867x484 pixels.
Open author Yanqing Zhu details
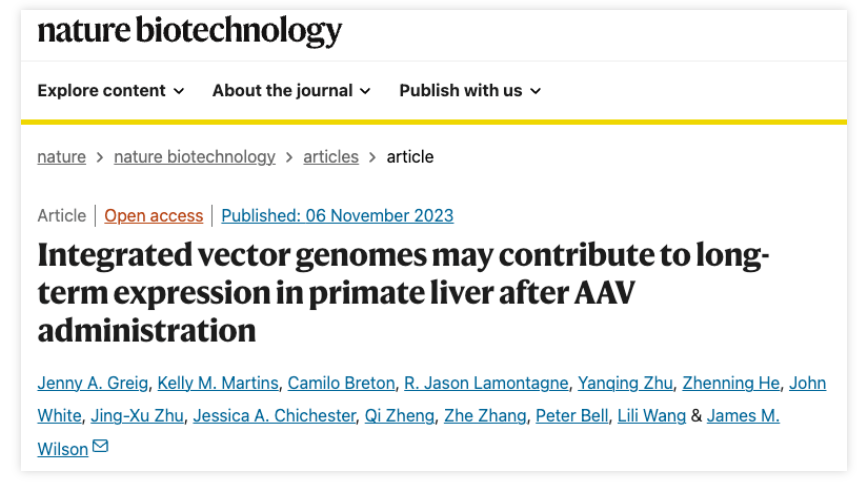pyautogui.click(x=625, y=383)
